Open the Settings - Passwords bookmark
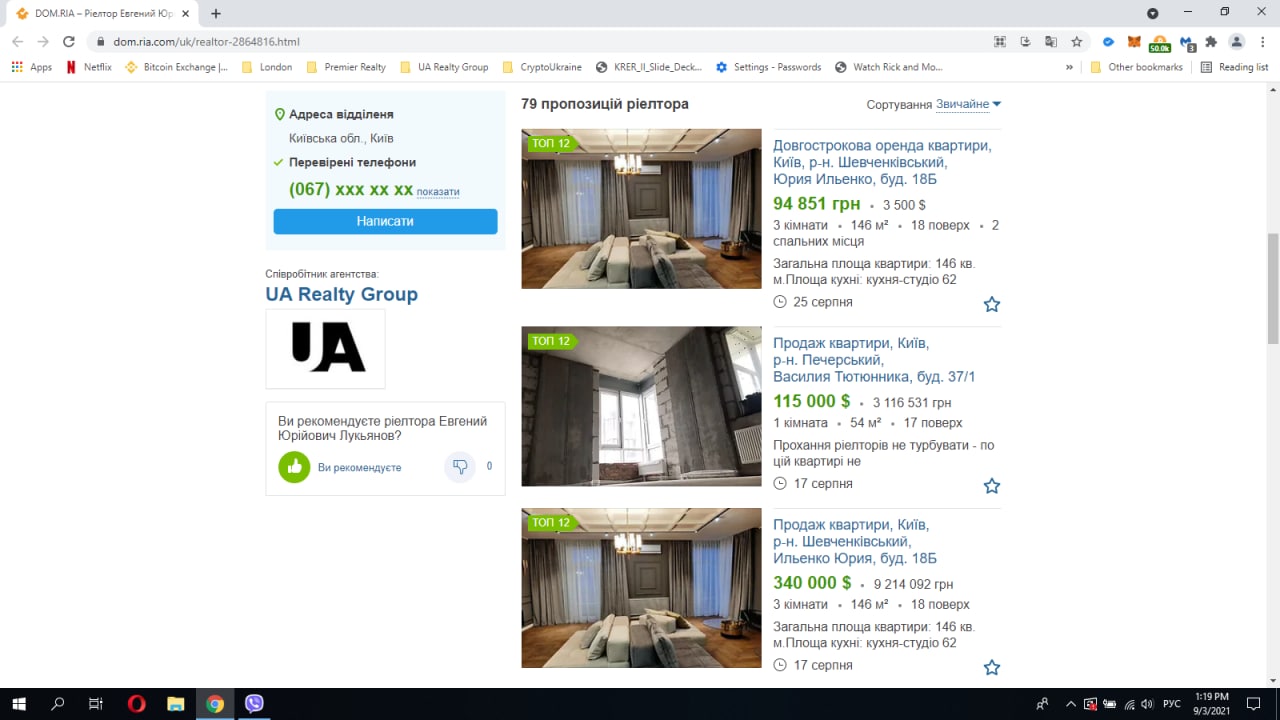Screen dimensions: 1280x720 point(768,67)
